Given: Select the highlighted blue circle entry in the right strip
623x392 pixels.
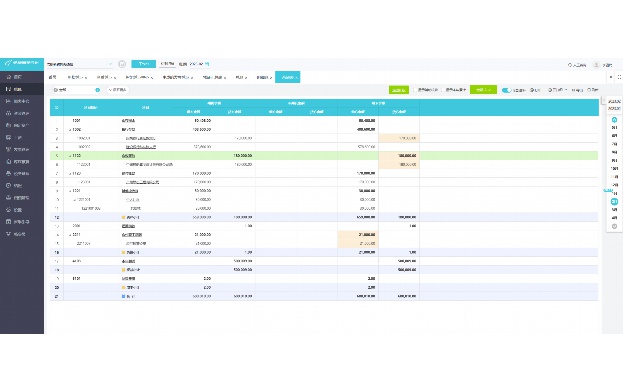Looking at the screenshot, I should 614,202.
